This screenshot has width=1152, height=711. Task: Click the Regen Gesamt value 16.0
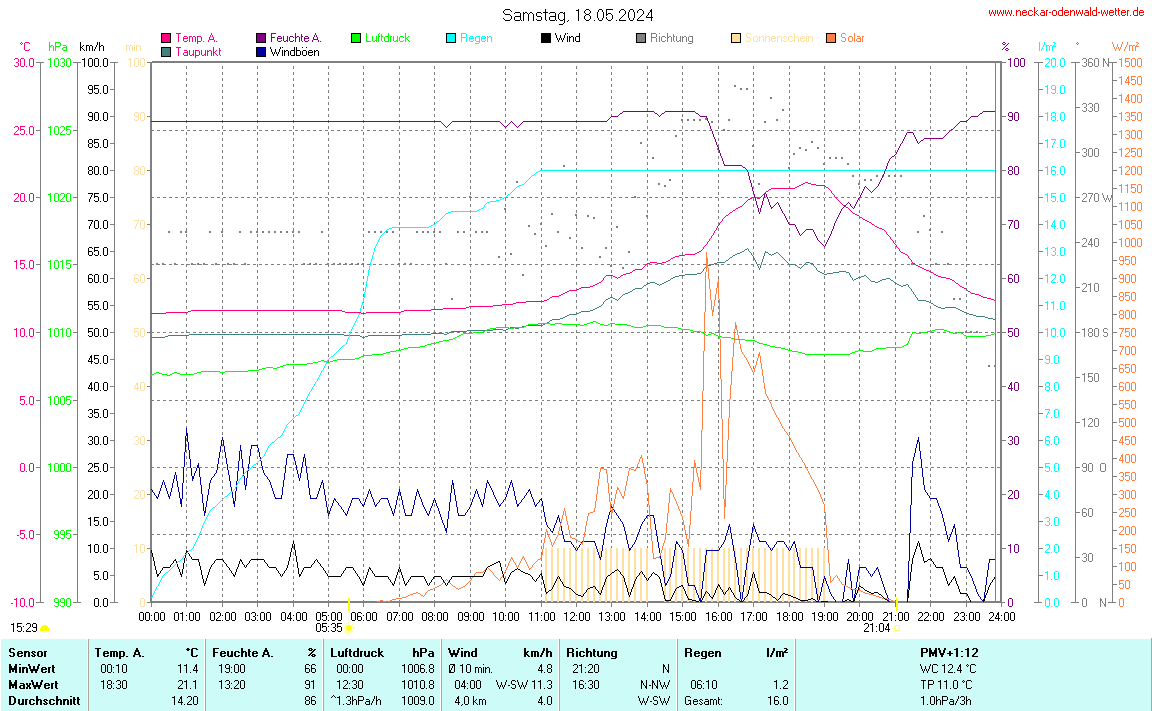click(x=777, y=701)
